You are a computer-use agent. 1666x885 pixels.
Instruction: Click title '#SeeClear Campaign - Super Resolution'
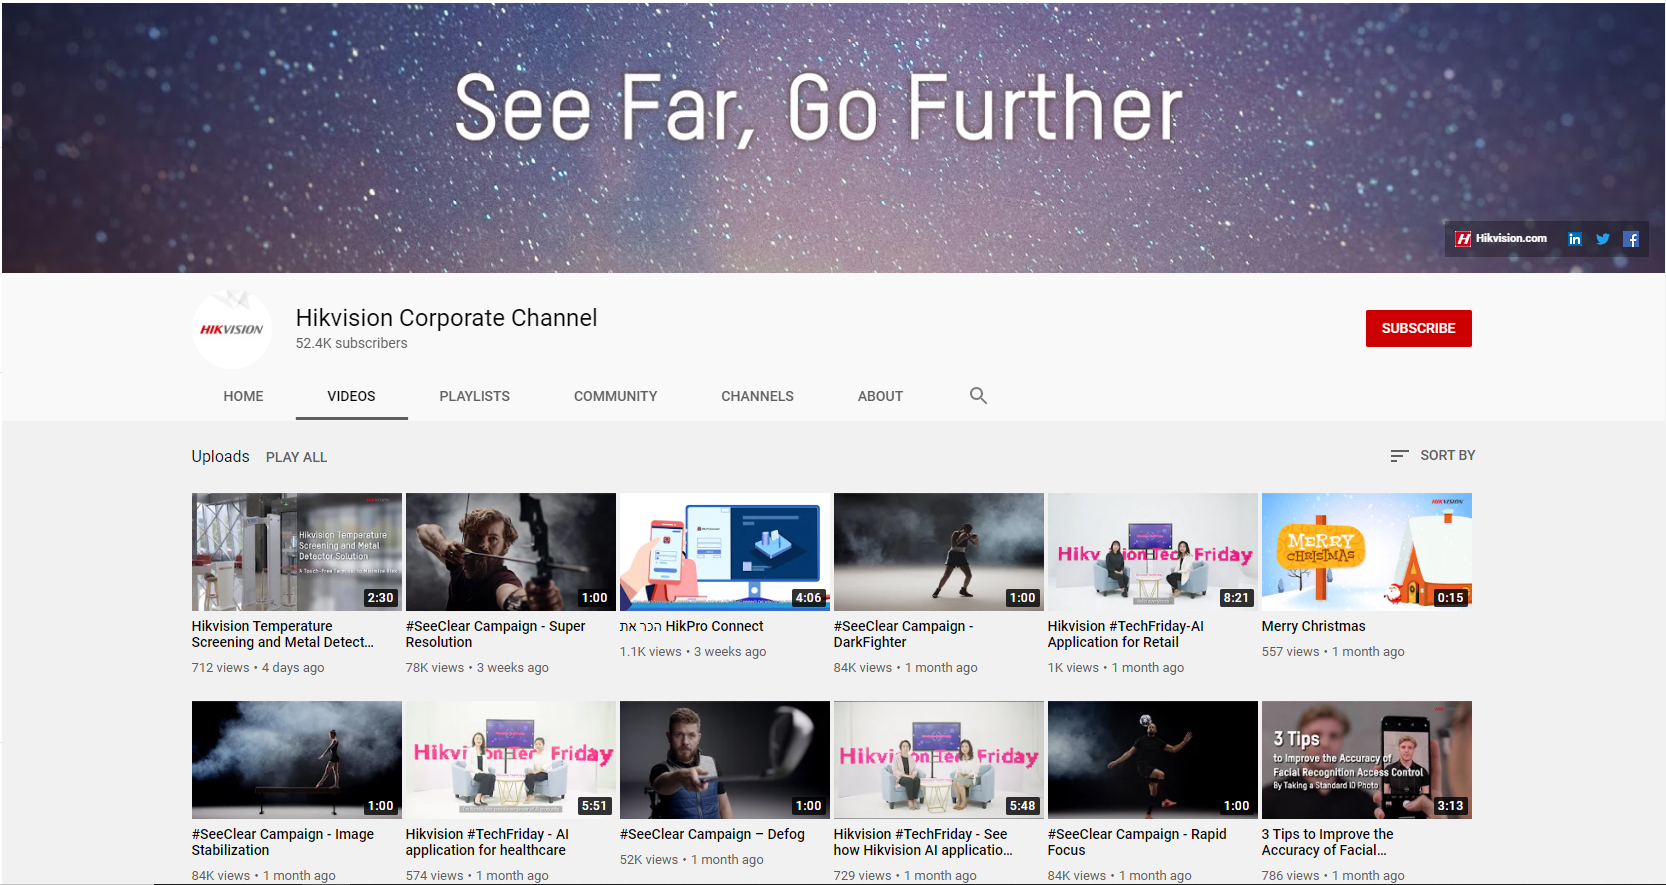coord(496,634)
